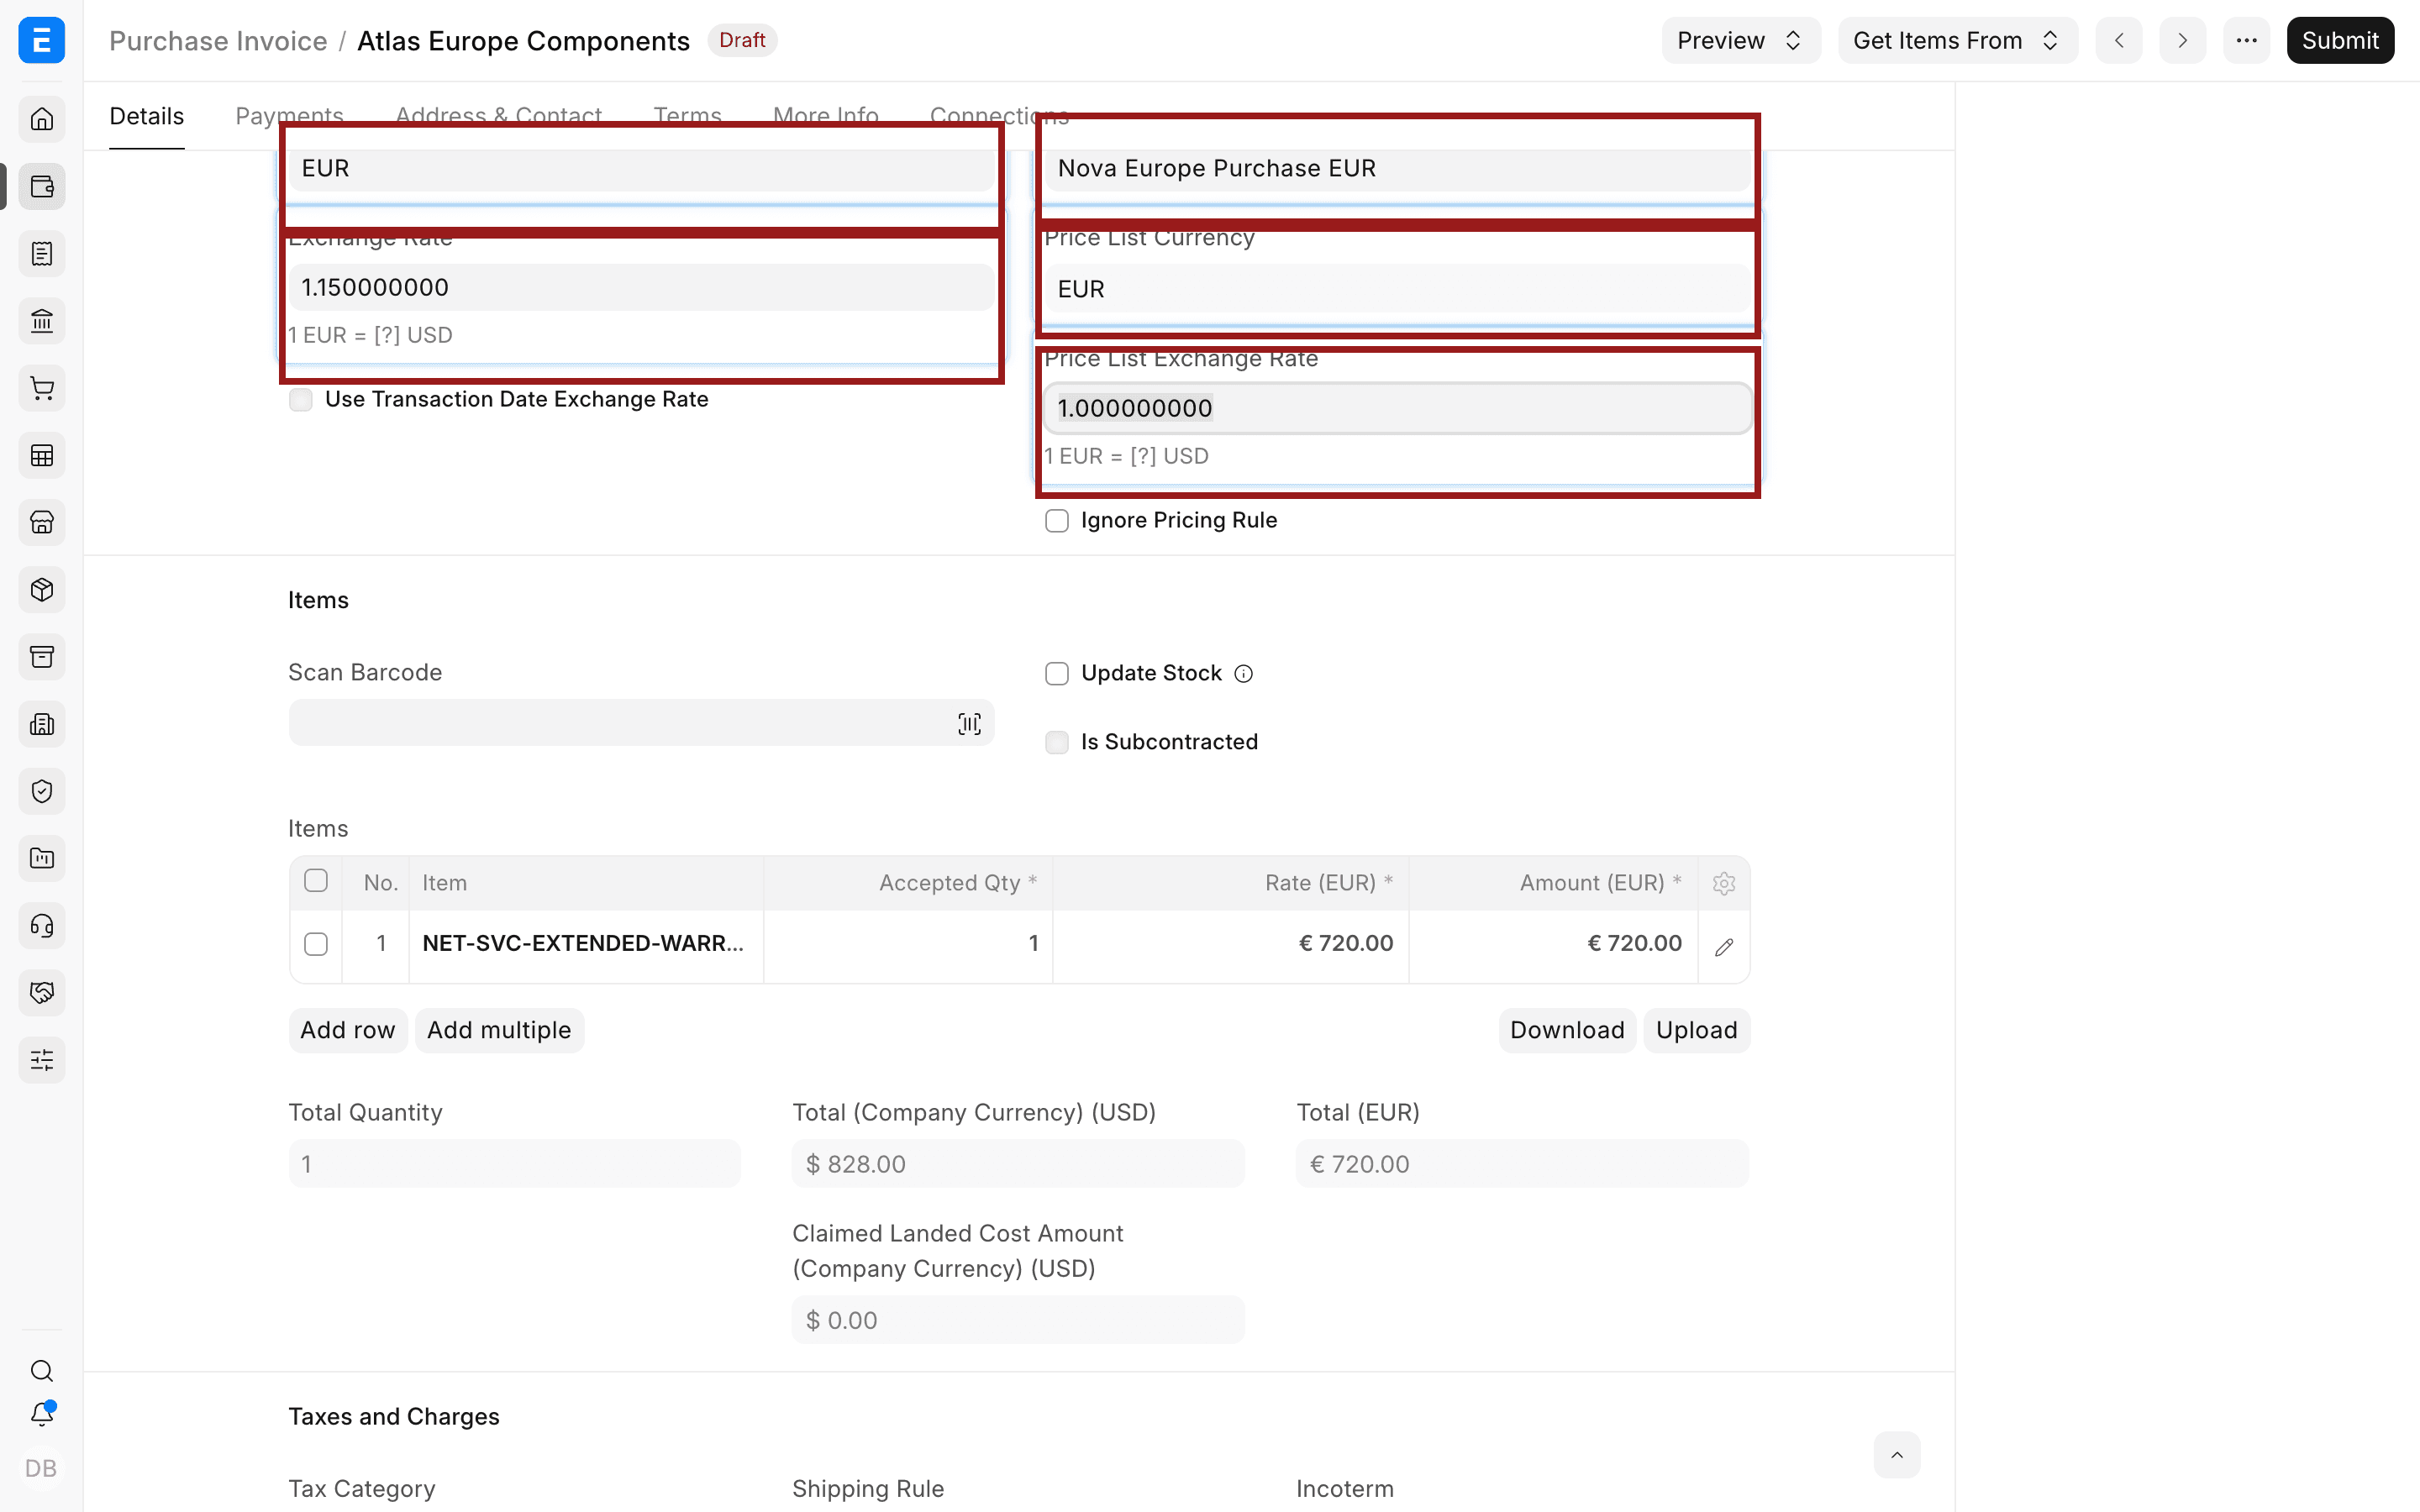Viewport: 2420px width, 1512px height.
Task: Click the Scan Barcode input field
Action: (x=641, y=723)
